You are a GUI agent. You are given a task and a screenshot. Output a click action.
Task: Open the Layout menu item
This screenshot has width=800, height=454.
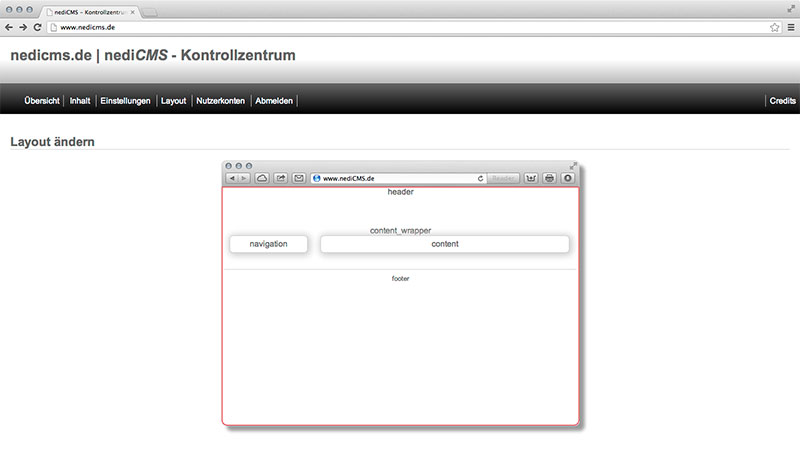173,101
